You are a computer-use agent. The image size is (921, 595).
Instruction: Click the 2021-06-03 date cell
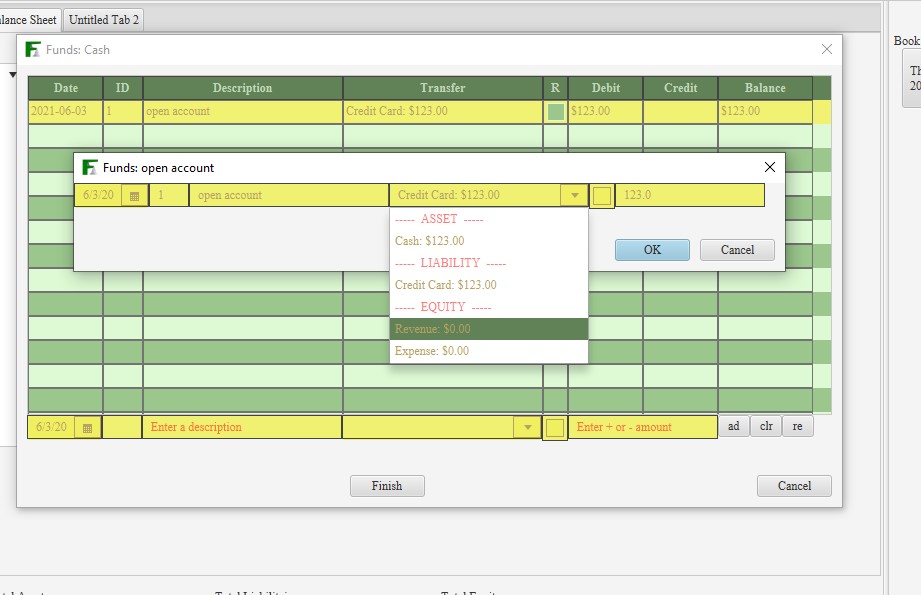coord(66,112)
